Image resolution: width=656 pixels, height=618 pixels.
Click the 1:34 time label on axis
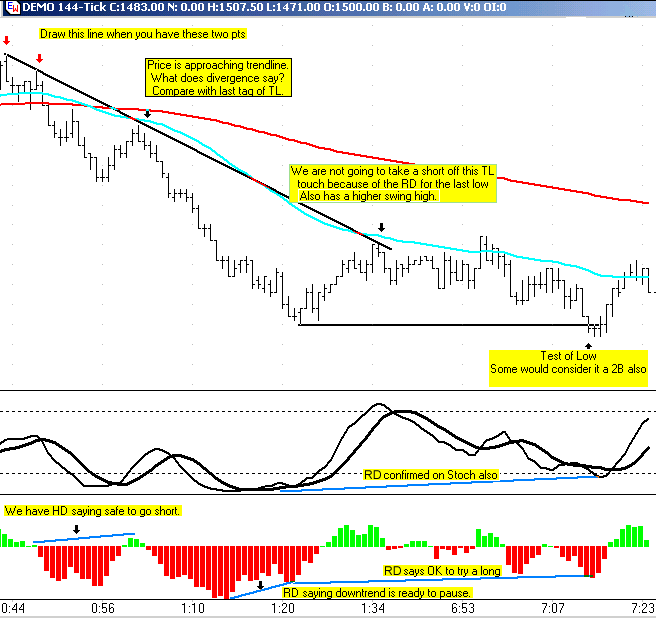[x=373, y=608]
